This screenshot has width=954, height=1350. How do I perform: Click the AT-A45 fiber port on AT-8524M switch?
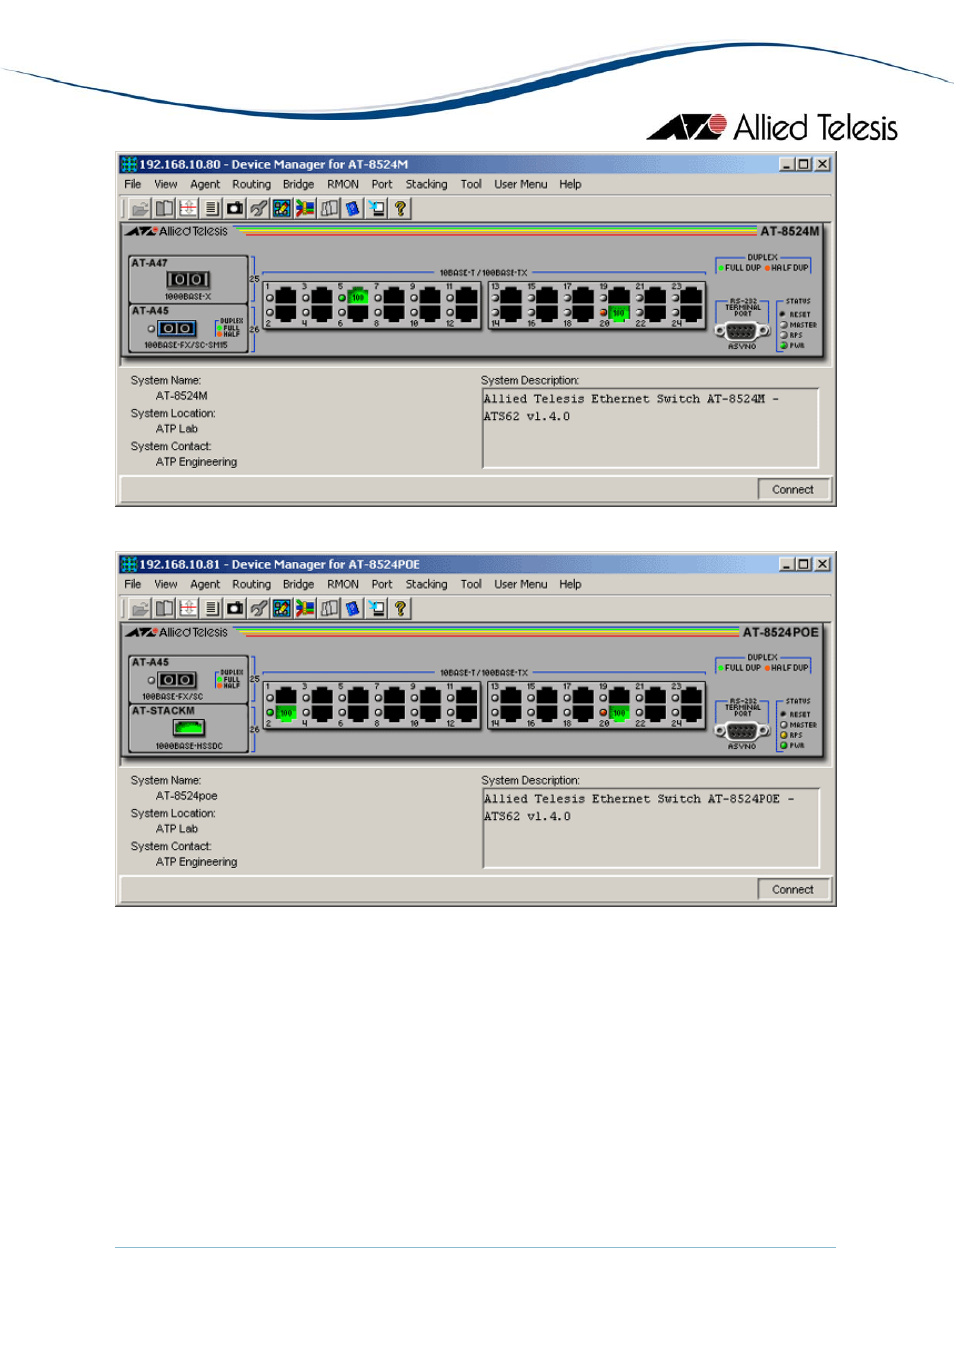[x=177, y=328]
